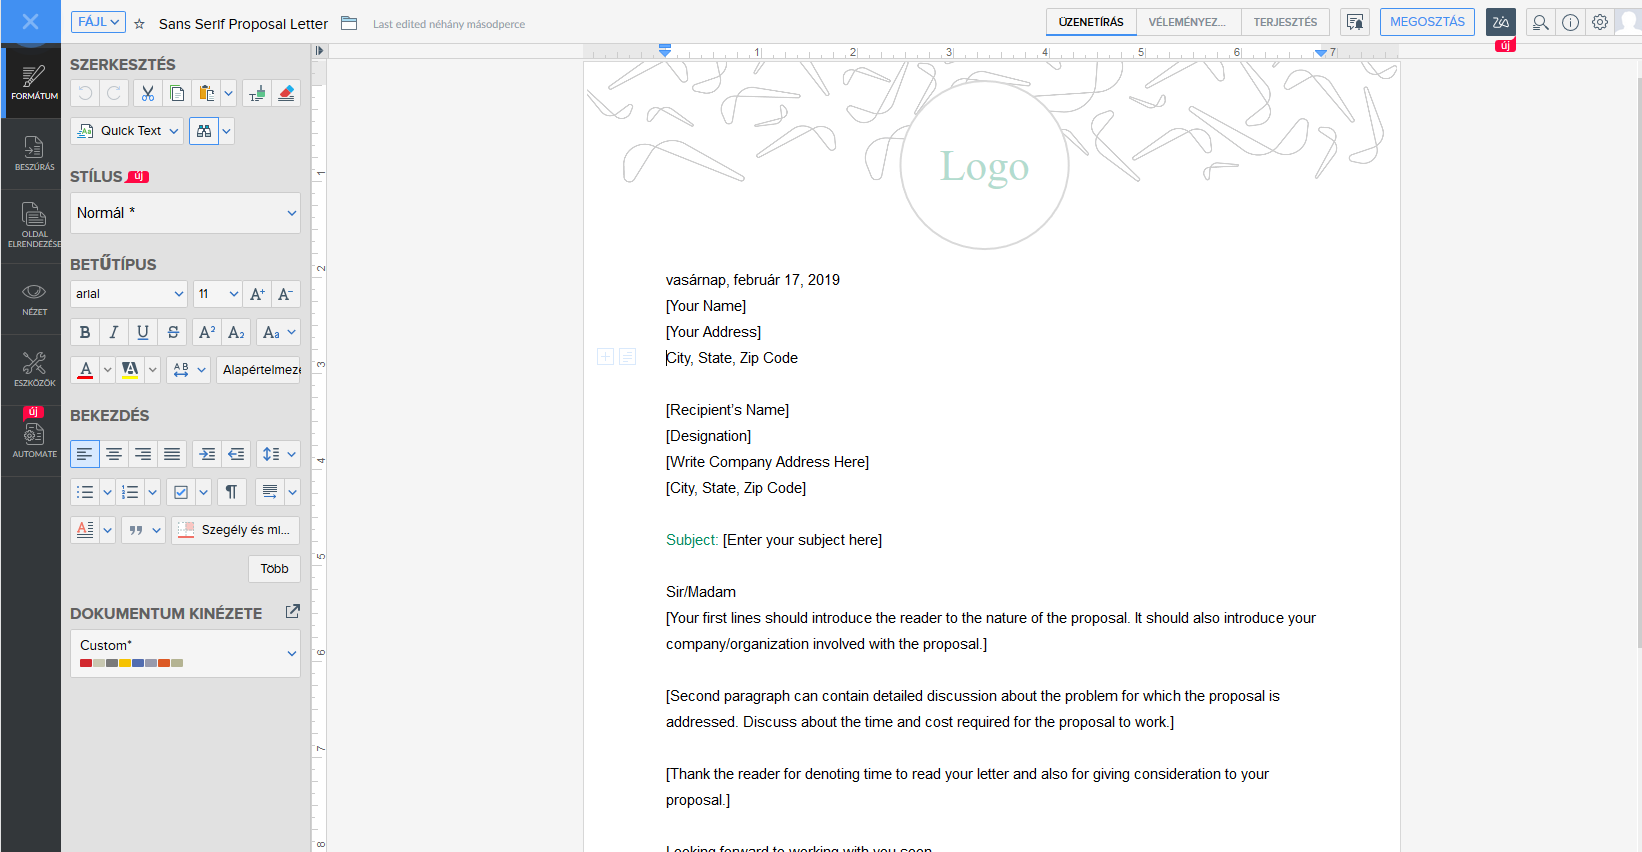Click the Cut scissors icon

148,93
